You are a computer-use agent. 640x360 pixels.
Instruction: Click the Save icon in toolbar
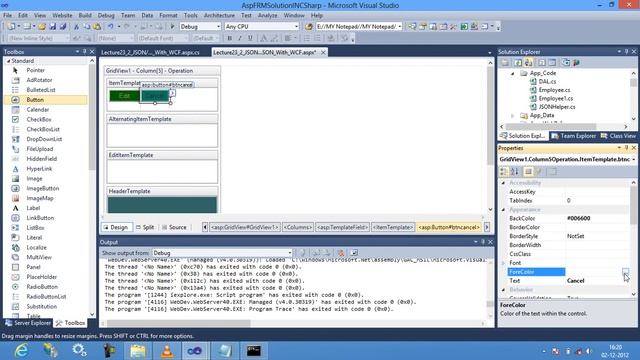tap(53, 27)
